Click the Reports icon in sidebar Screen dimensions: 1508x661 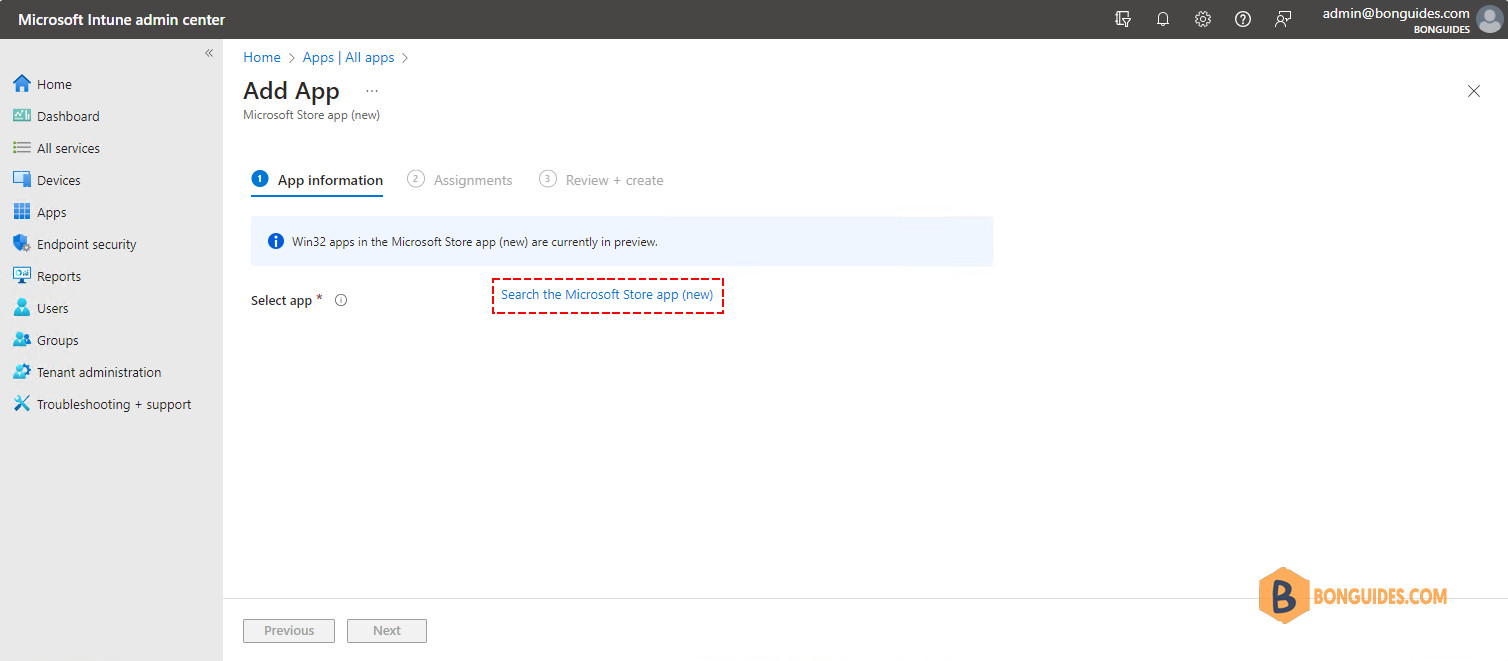(x=22, y=276)
